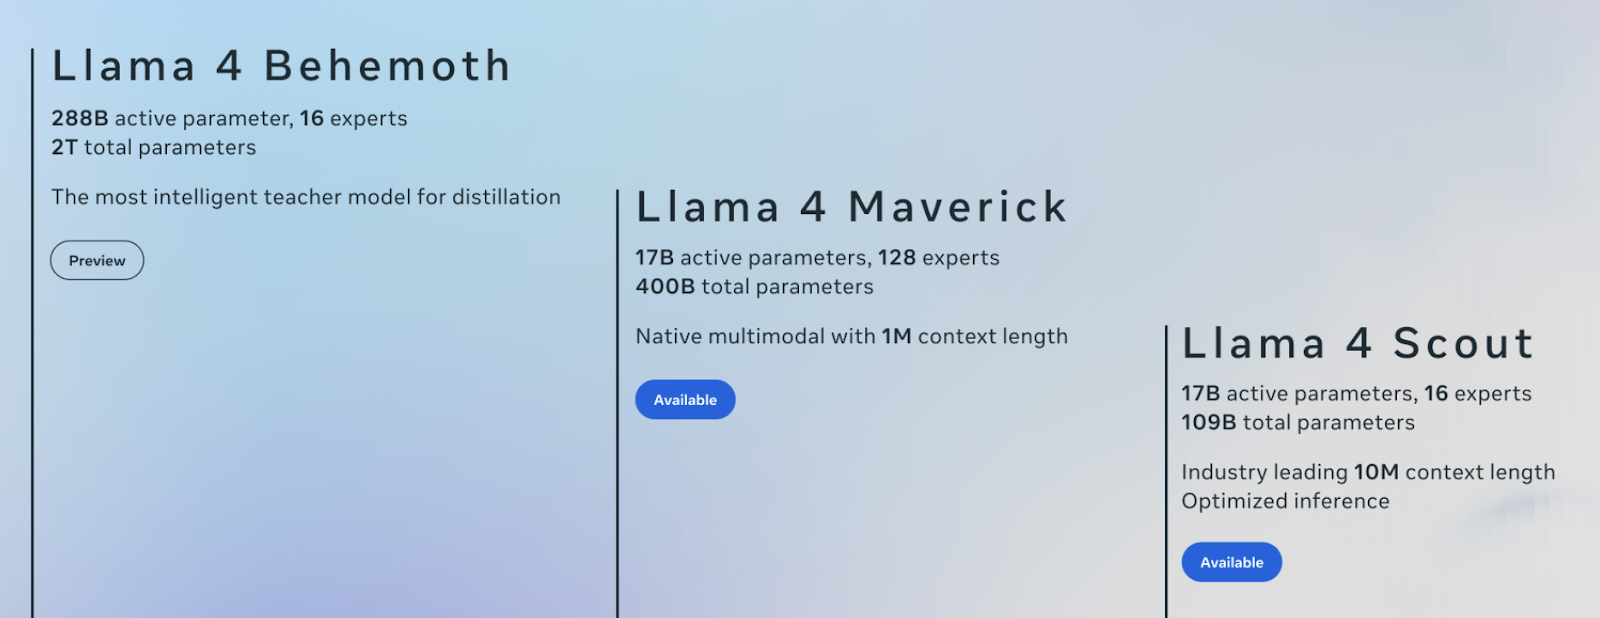Click the teacher model for distillation description
Image resolution: width=1600 pixels, height=618 pixels.
pyautogui.click(x=306, y=197)
